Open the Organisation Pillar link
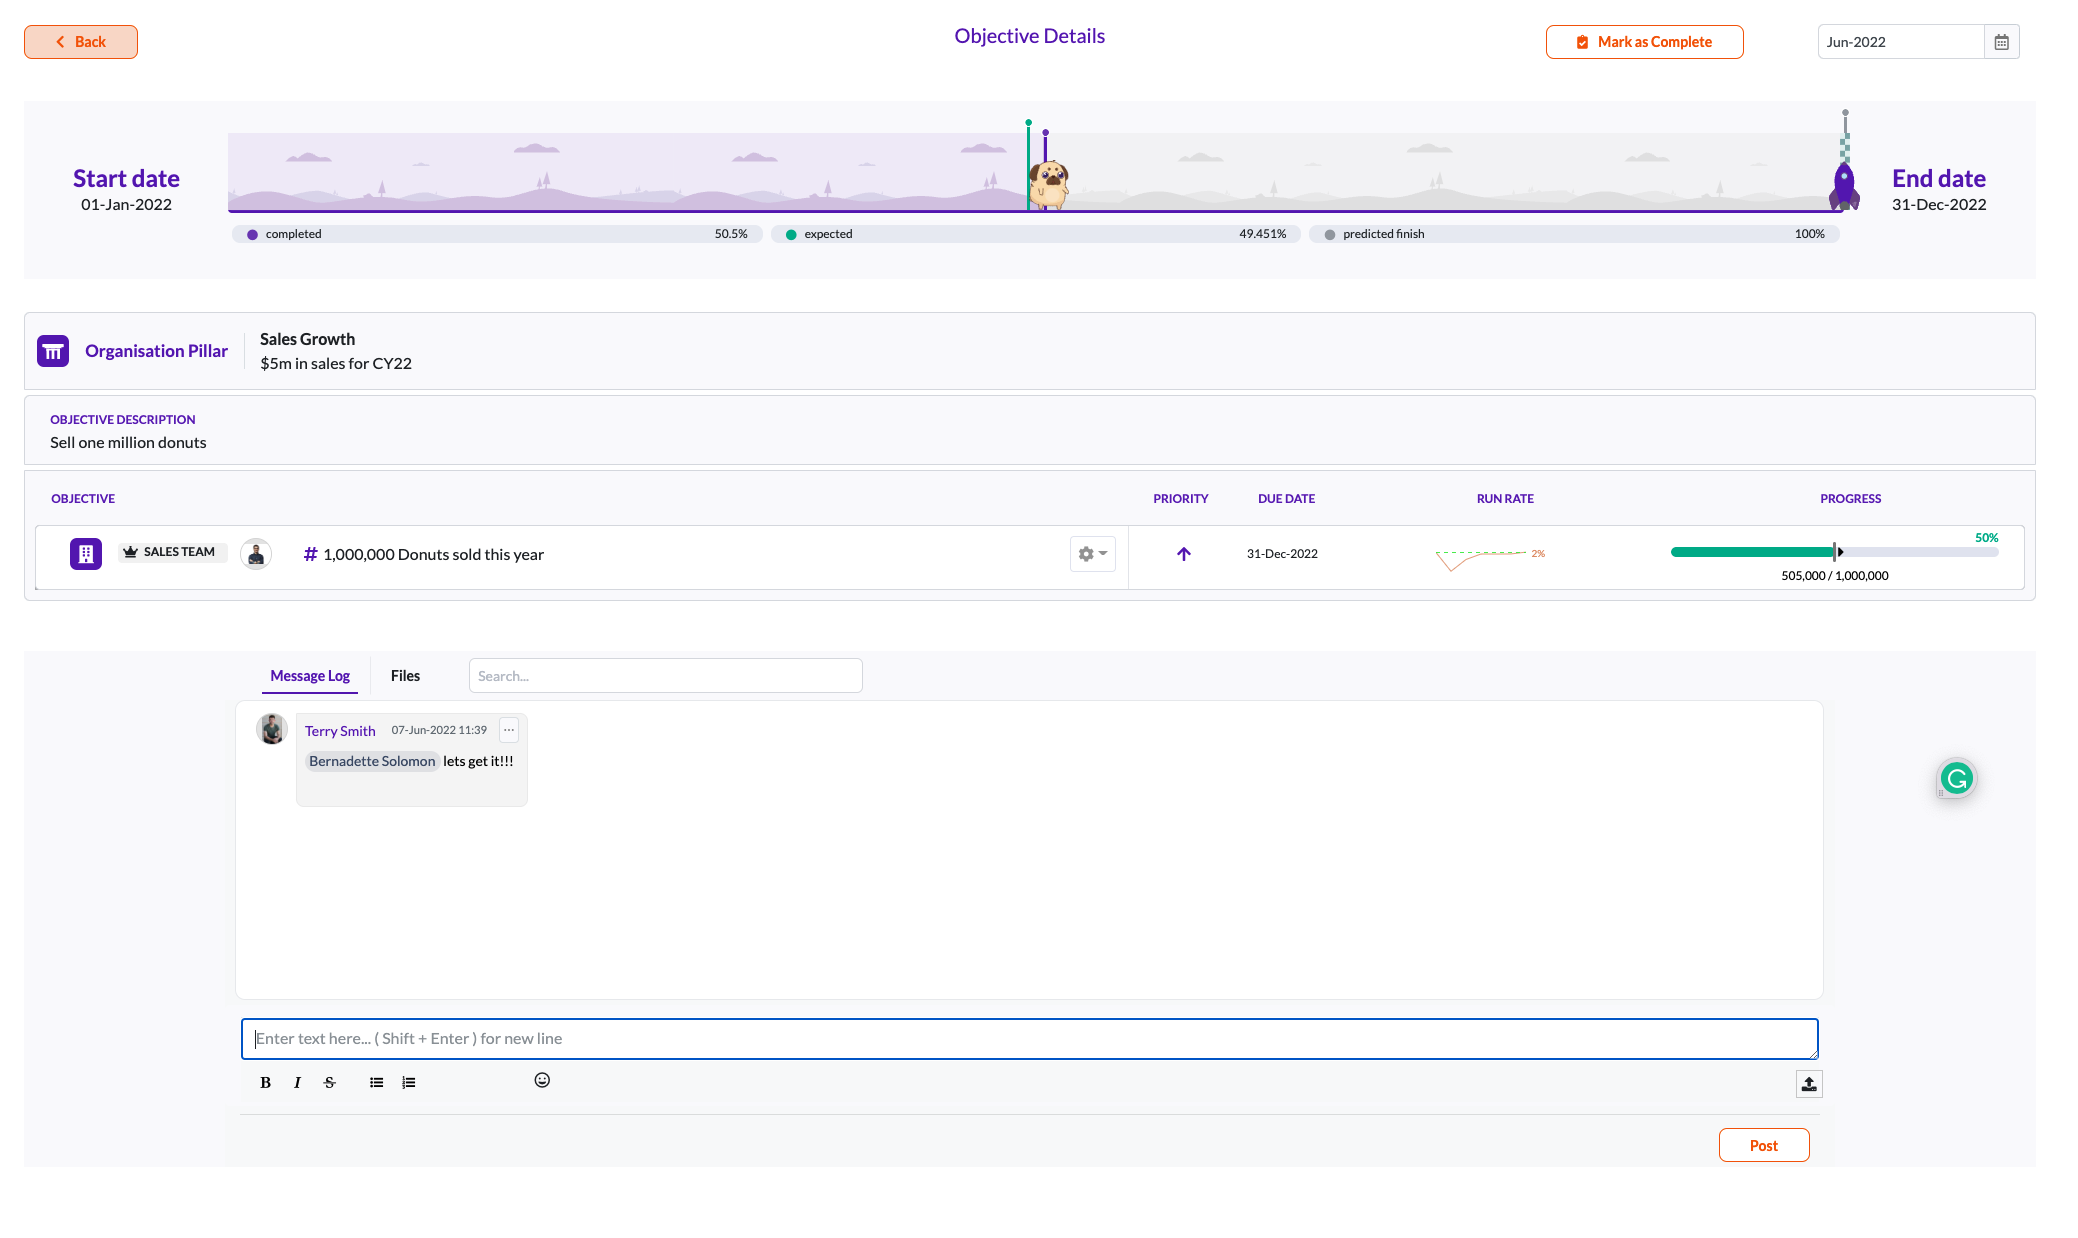Image resolution: width=2078 pixels, height=1238 pixels. [x=156, y=351]
